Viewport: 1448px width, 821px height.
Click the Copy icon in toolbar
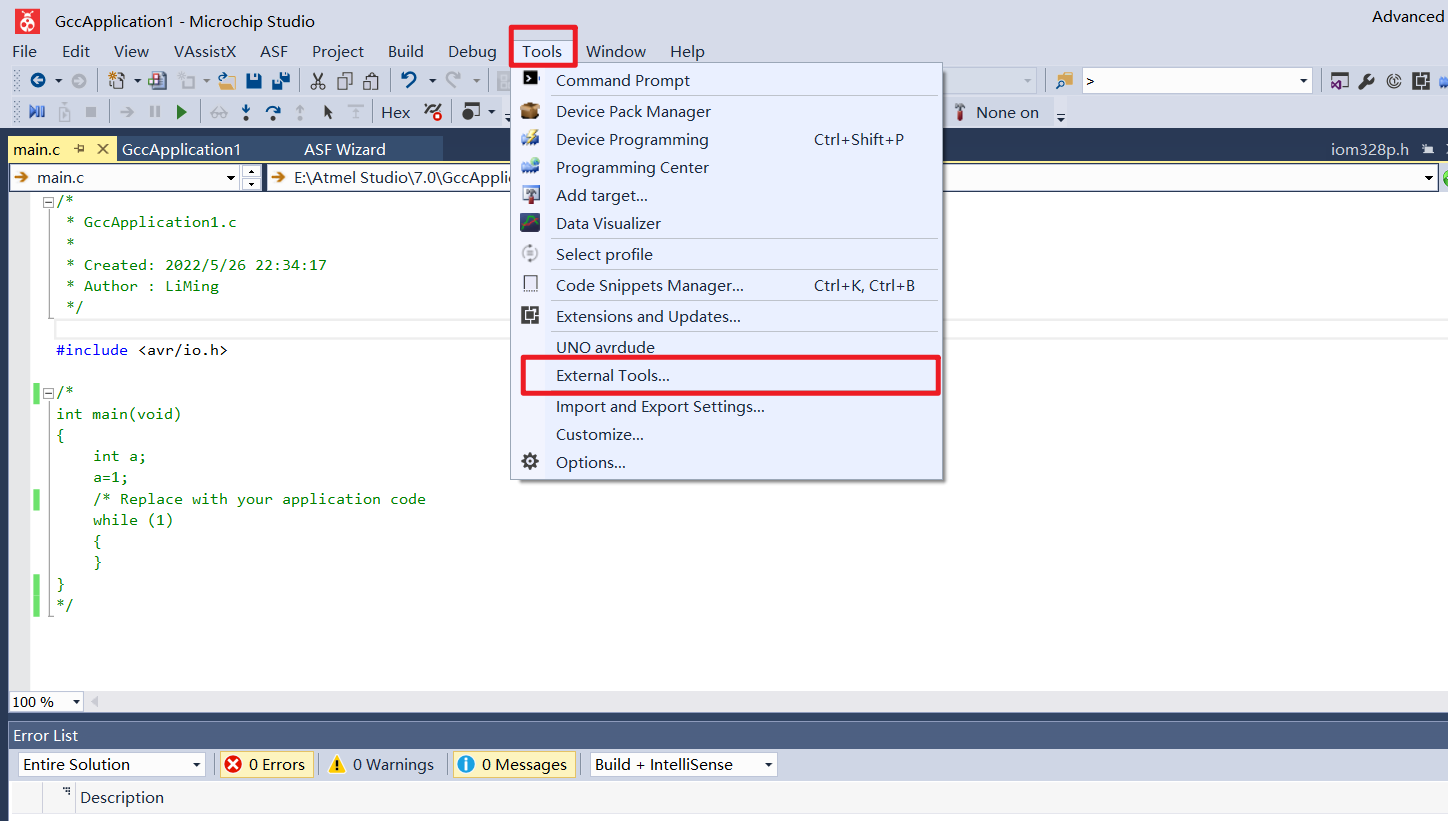point(345,81)
